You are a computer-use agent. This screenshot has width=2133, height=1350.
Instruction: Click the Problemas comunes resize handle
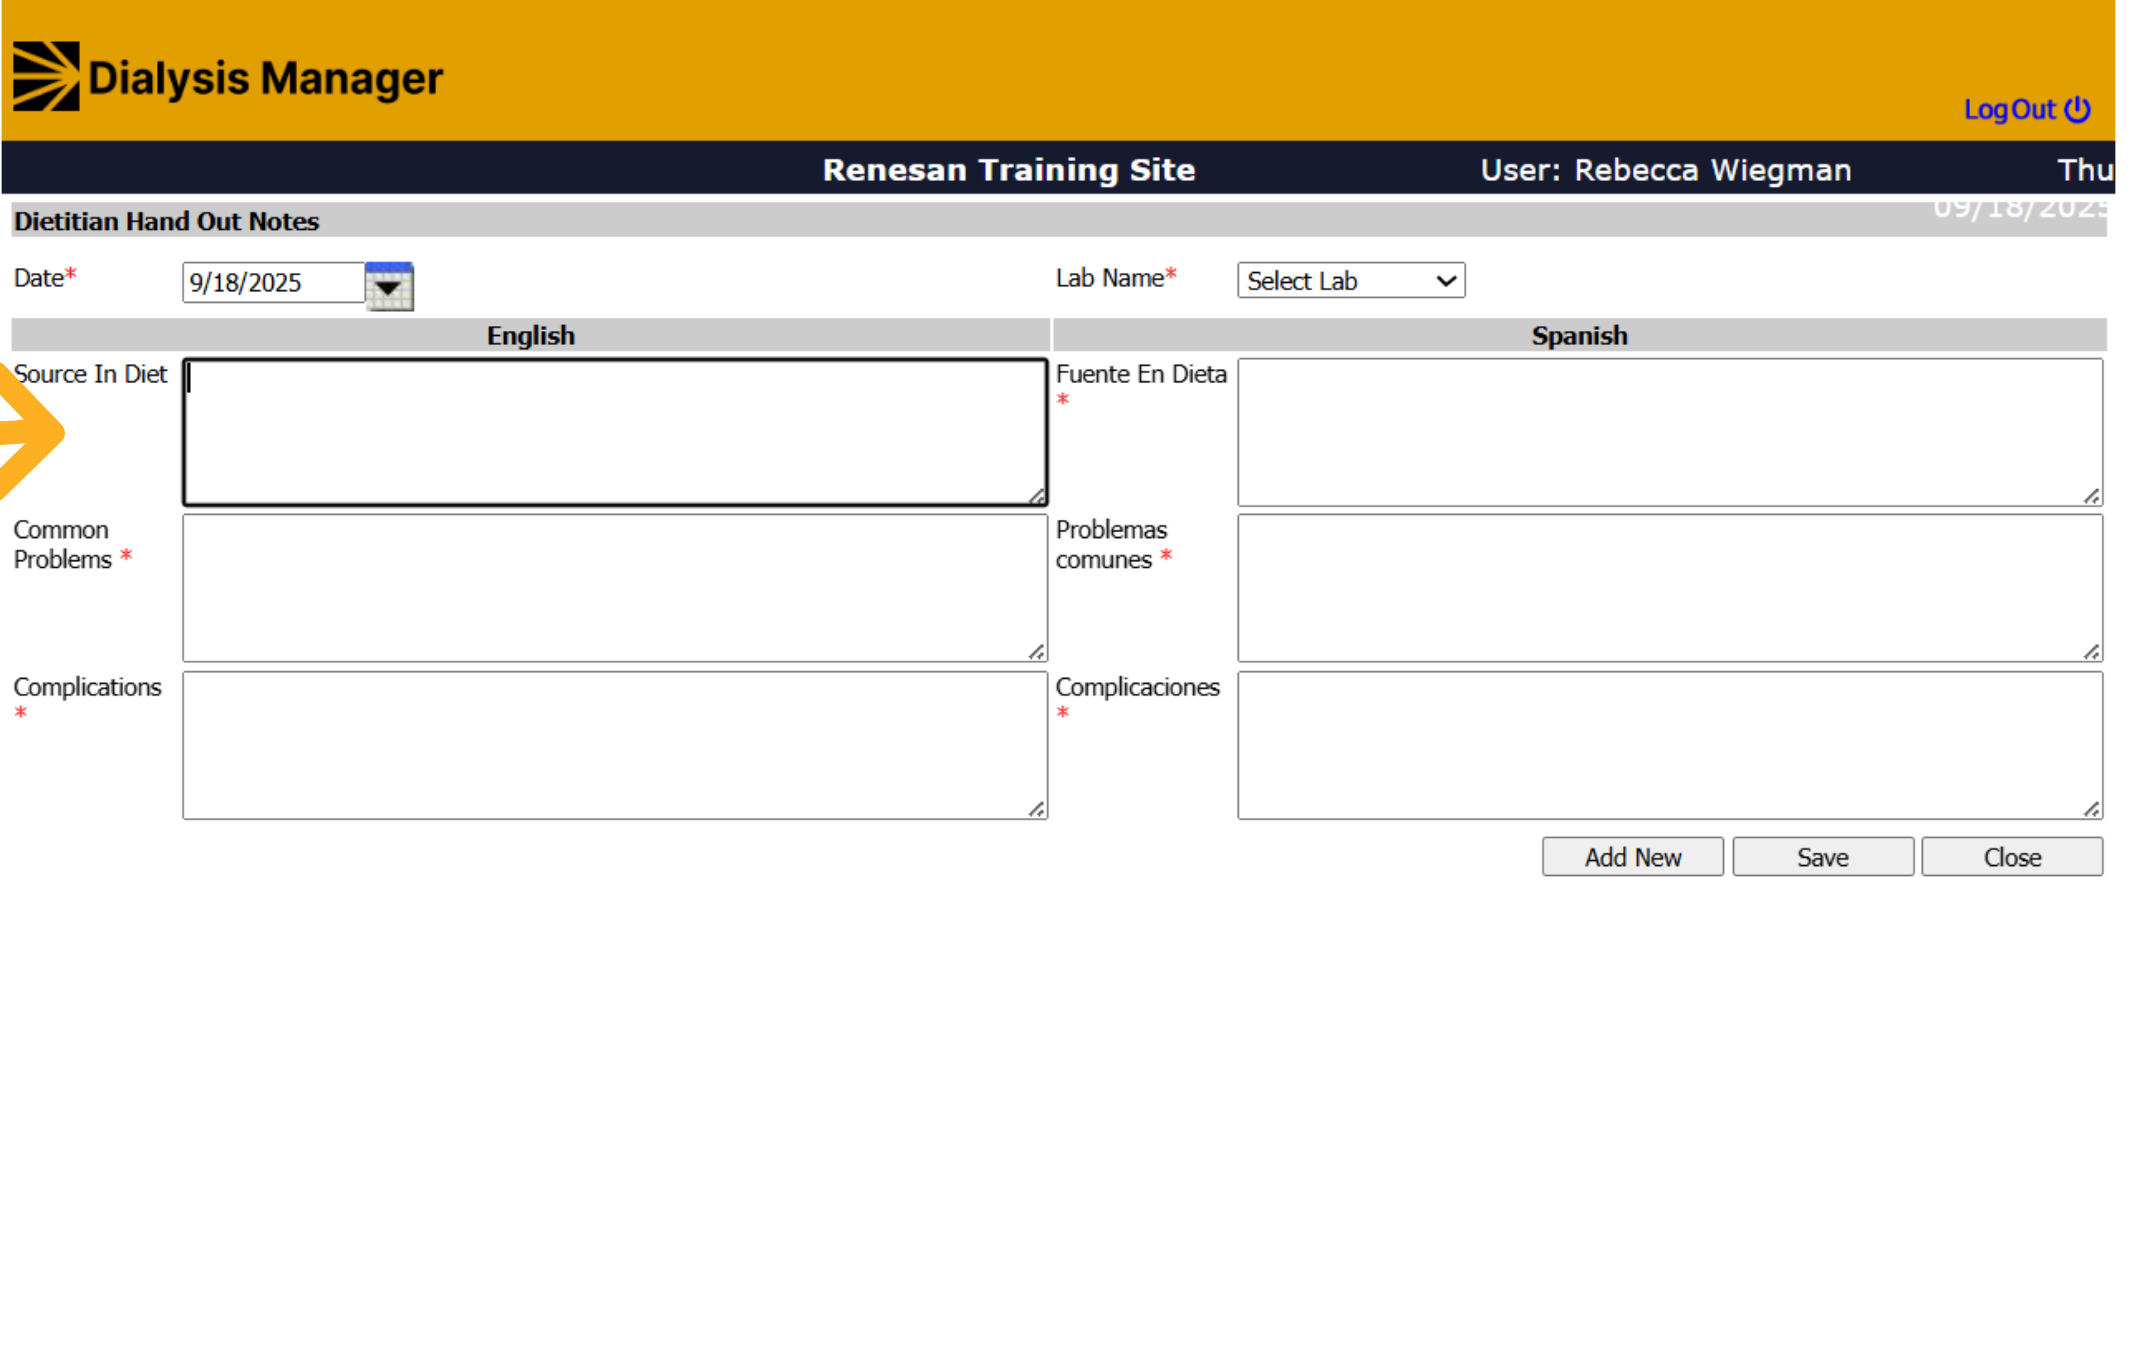click(x=2092, y=652)
